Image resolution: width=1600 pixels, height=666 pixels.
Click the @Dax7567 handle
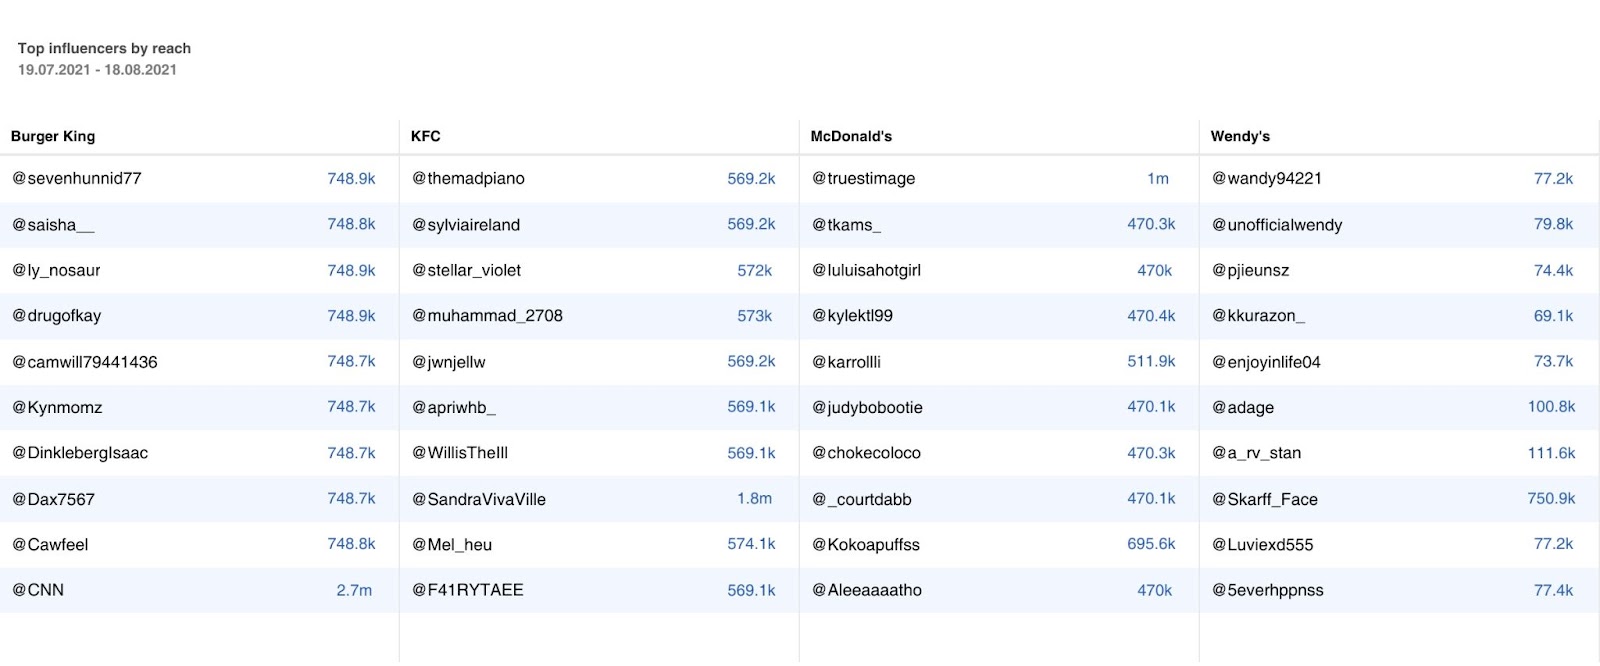pyautogui.click(x=53, y=499)
